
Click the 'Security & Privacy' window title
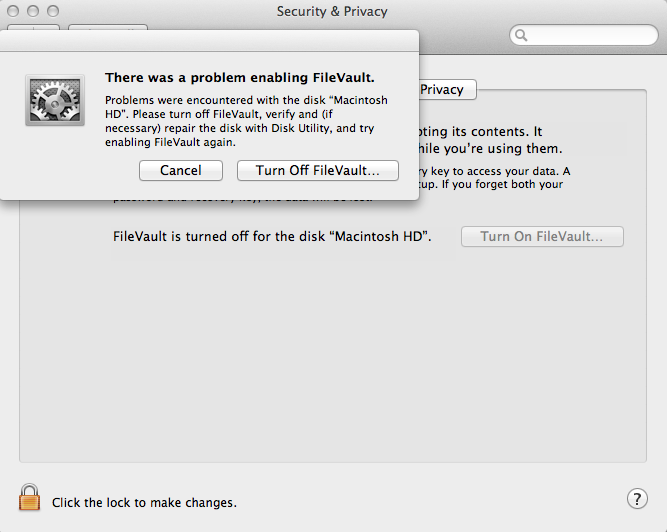[332, 11]
